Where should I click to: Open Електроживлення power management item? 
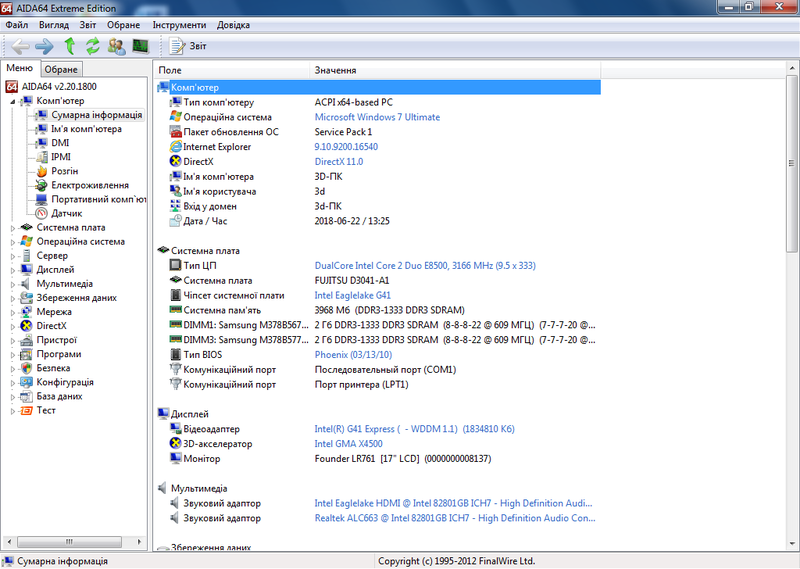pyautogui.click(x=90, y=185)
